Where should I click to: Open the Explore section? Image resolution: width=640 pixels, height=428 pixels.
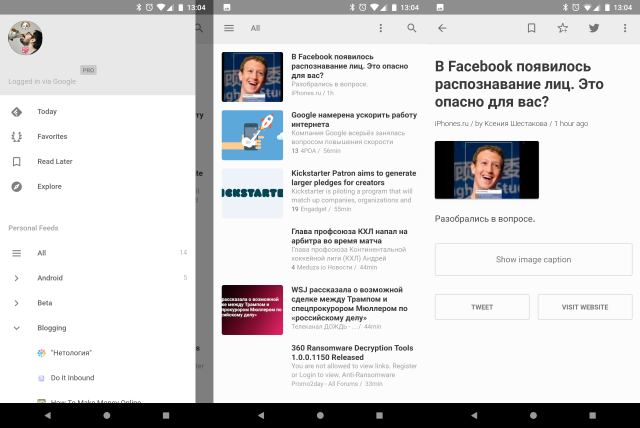pyautogui.click(x=98, y=186)
